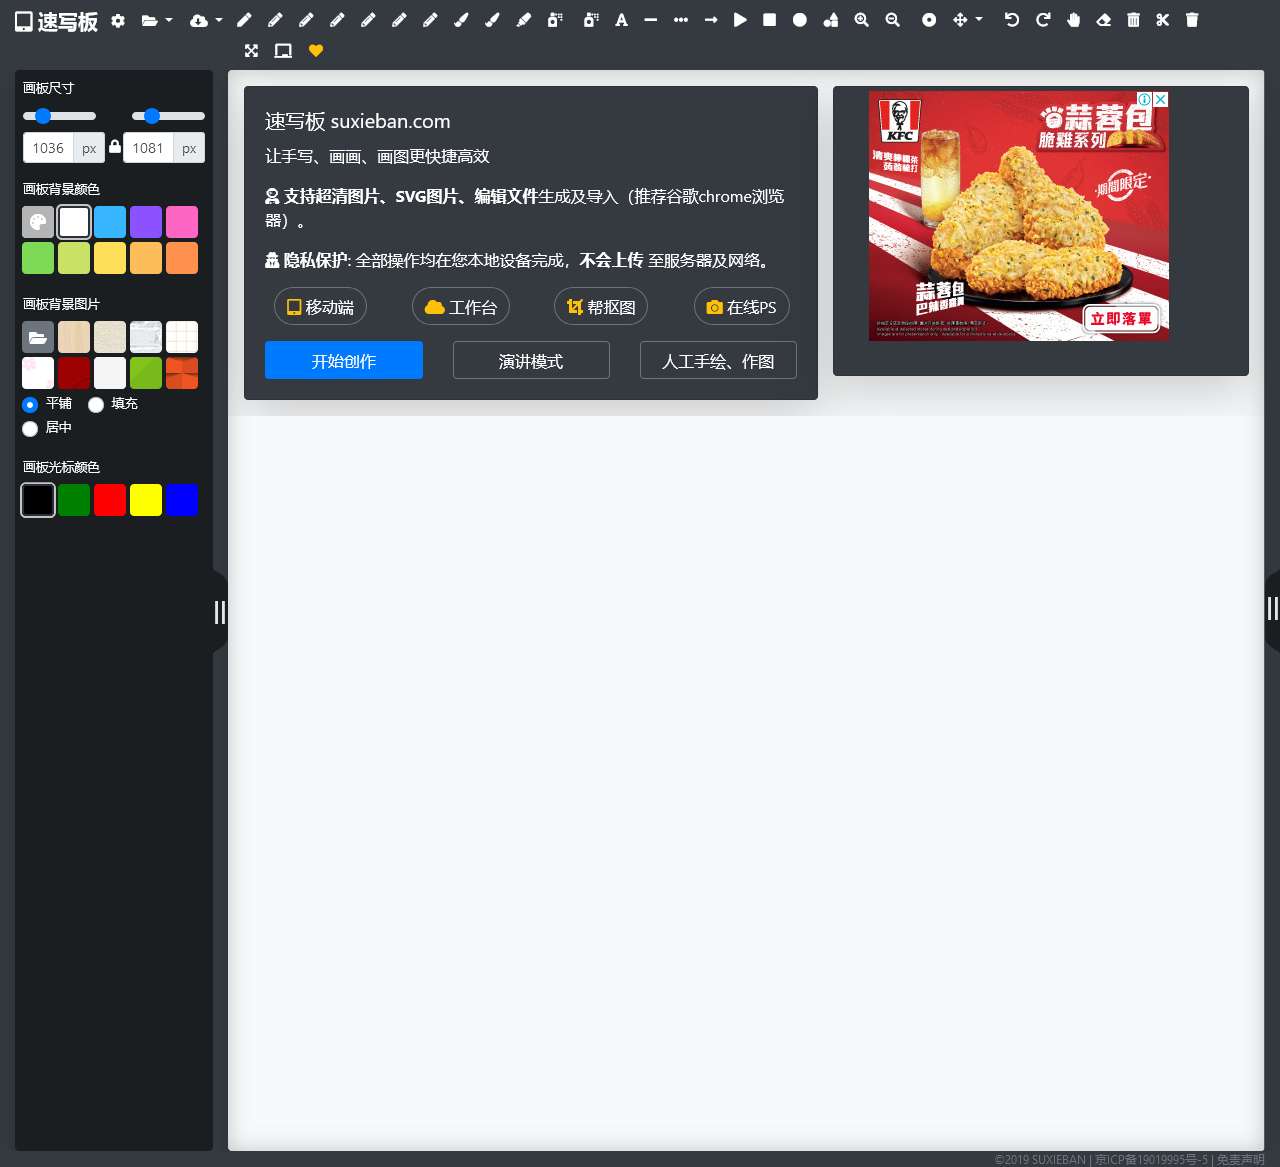Expand the right side panel handle

coord(1272,609)
